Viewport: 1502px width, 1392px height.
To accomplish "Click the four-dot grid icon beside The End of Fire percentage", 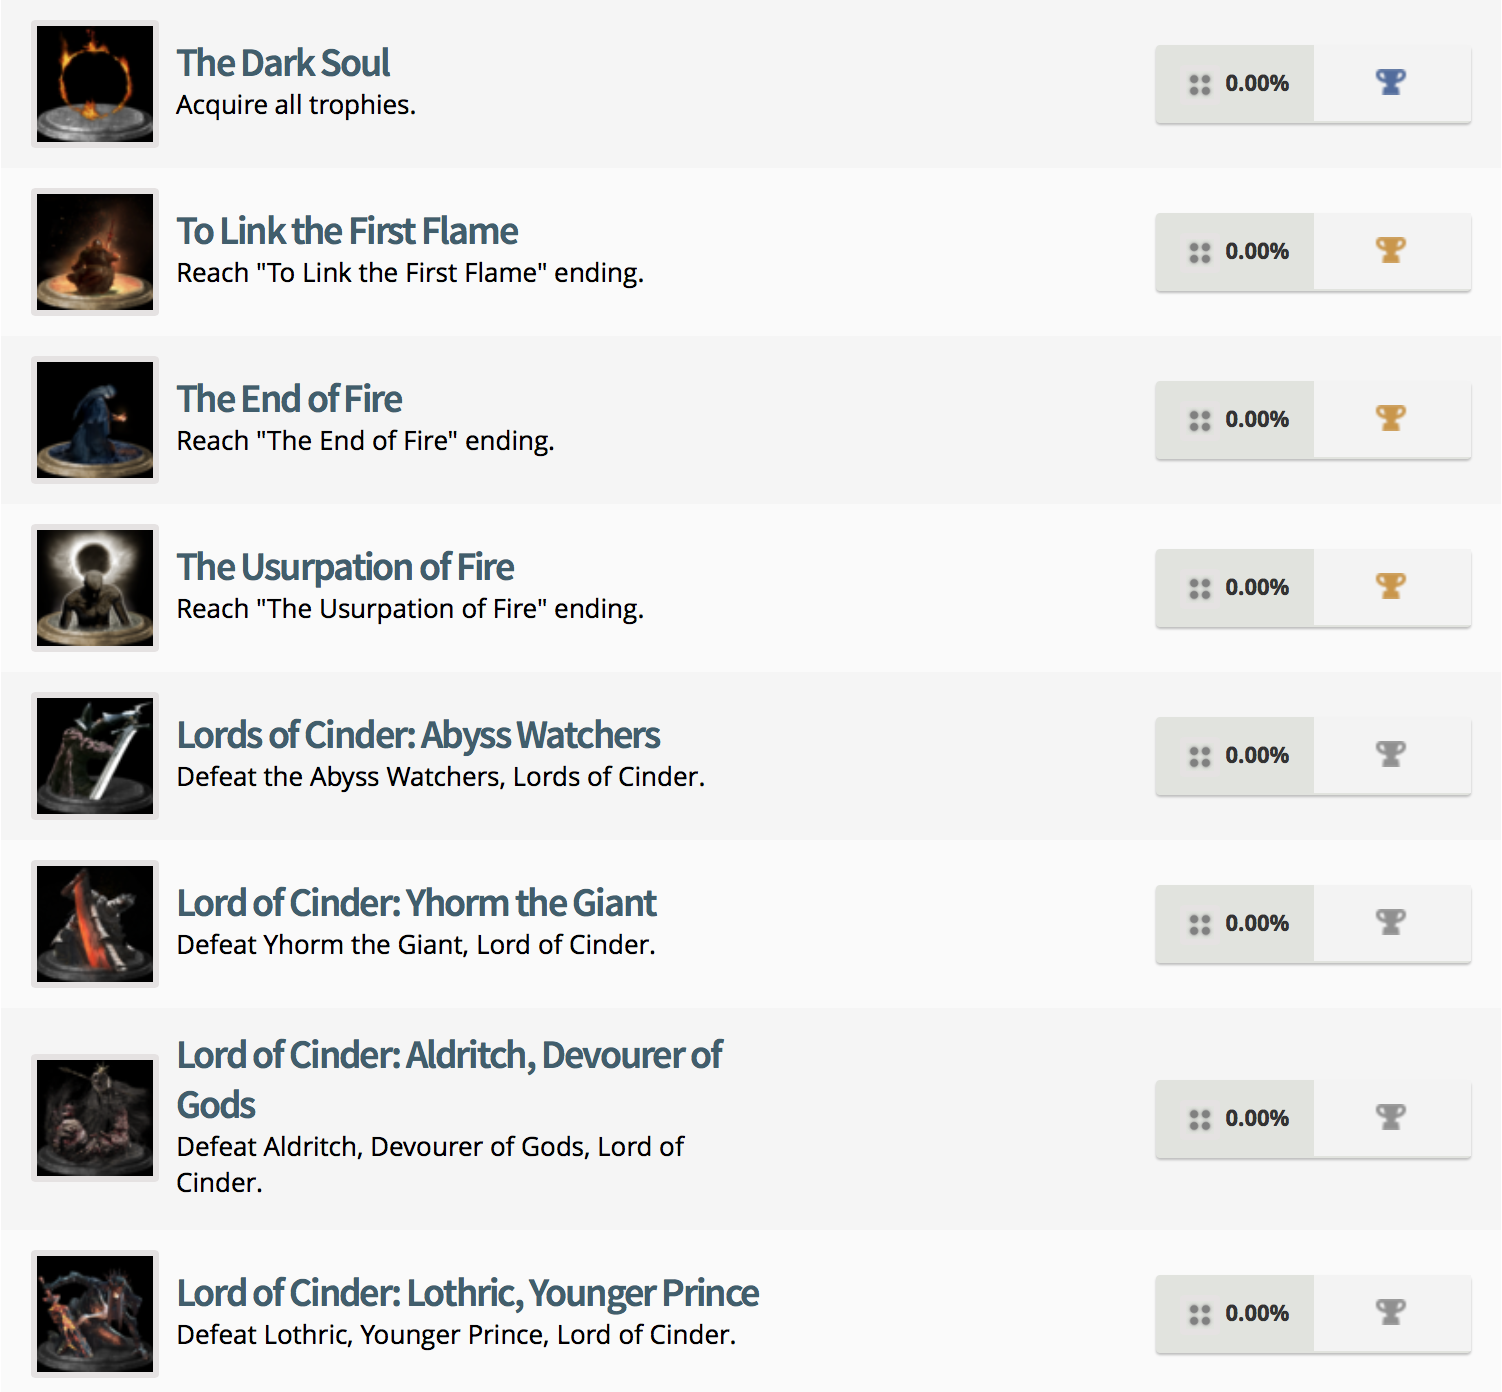I will [1199, 419].
